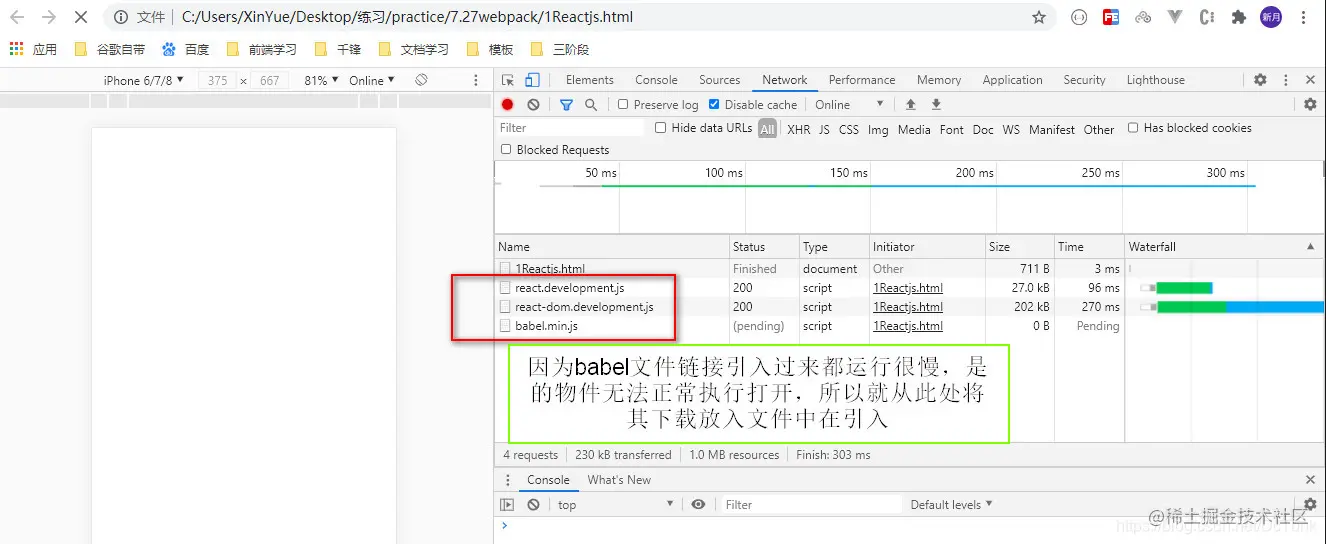Open initiator link of react.development.js
This screenshot has height=544, width=1326.
pyautogui.click(x=908, y=288)
